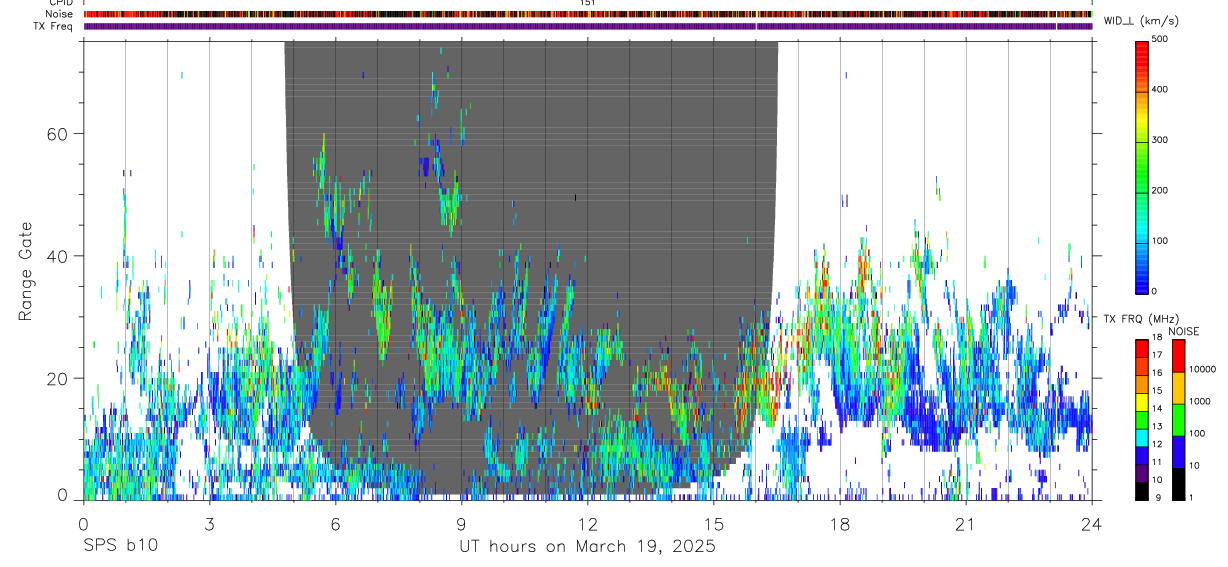Click noise legend value '10000'

pyautogui.click(x=1203, y=369)
